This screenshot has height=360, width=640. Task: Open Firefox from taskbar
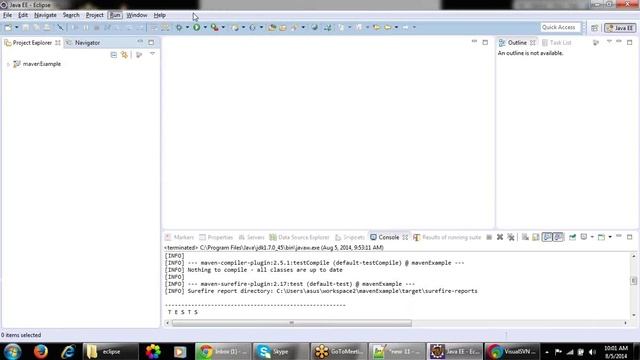click(x=40, y=351)
